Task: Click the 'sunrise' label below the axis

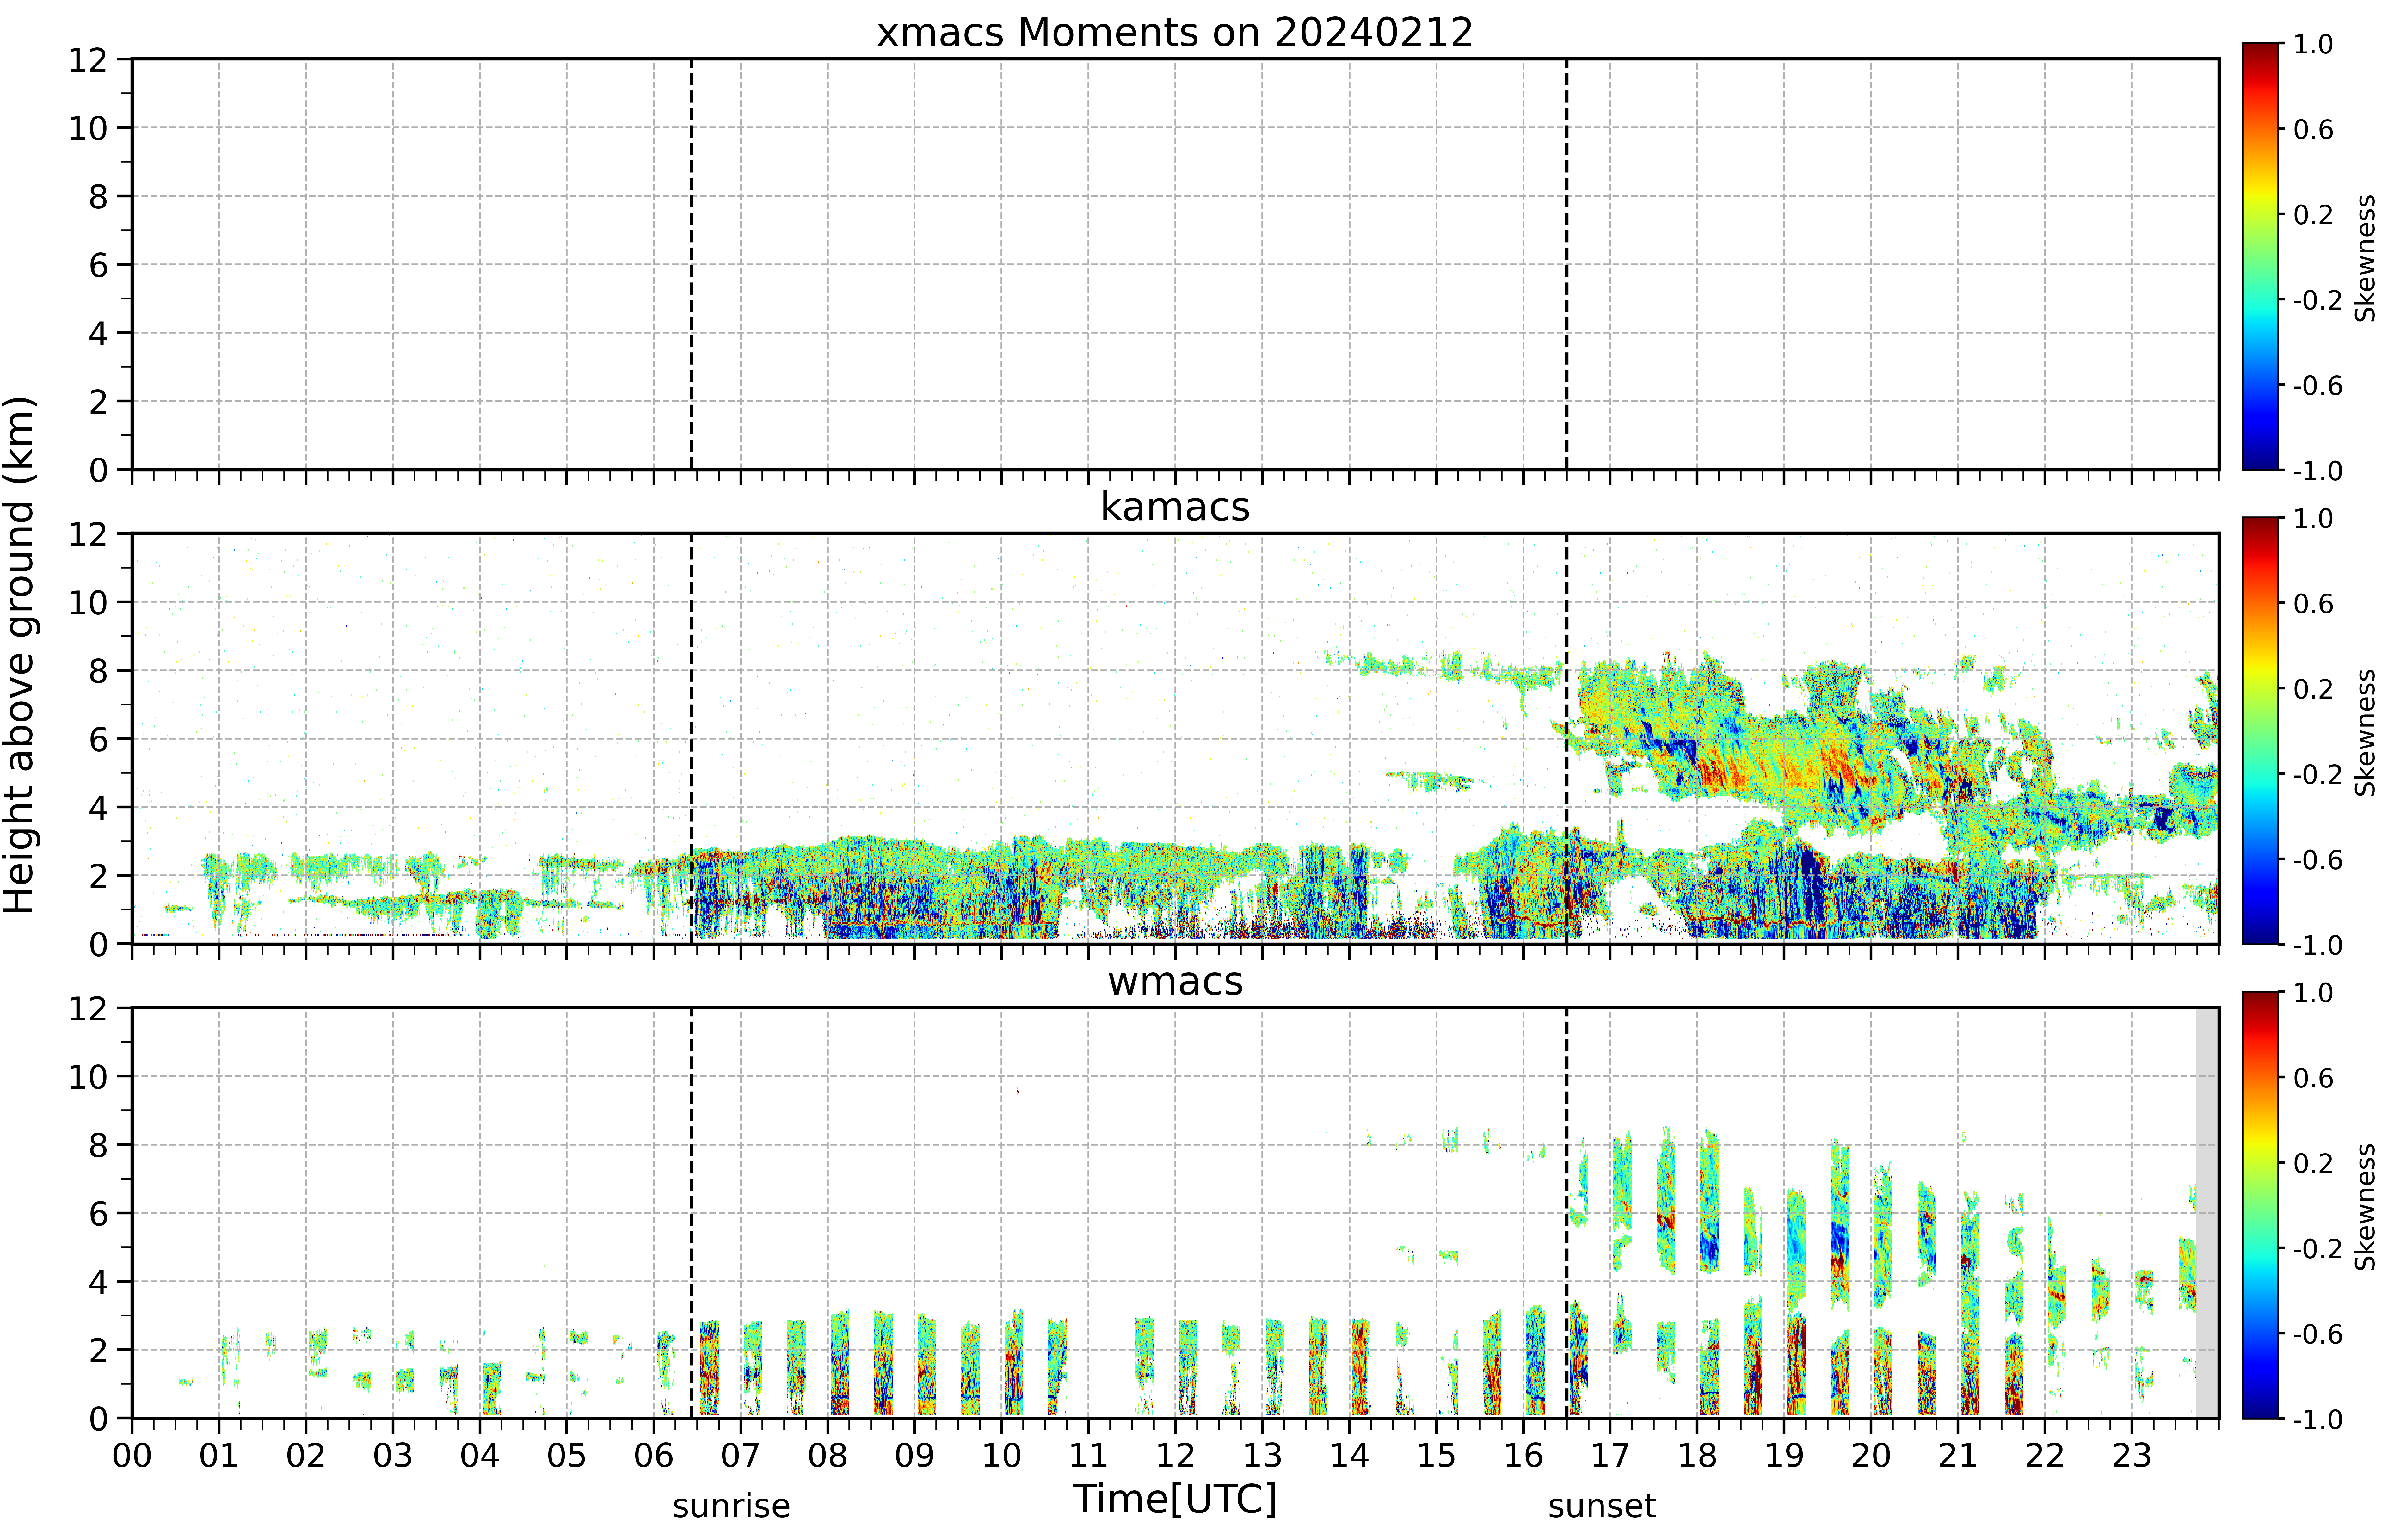Action: [x=731, y=1506]
